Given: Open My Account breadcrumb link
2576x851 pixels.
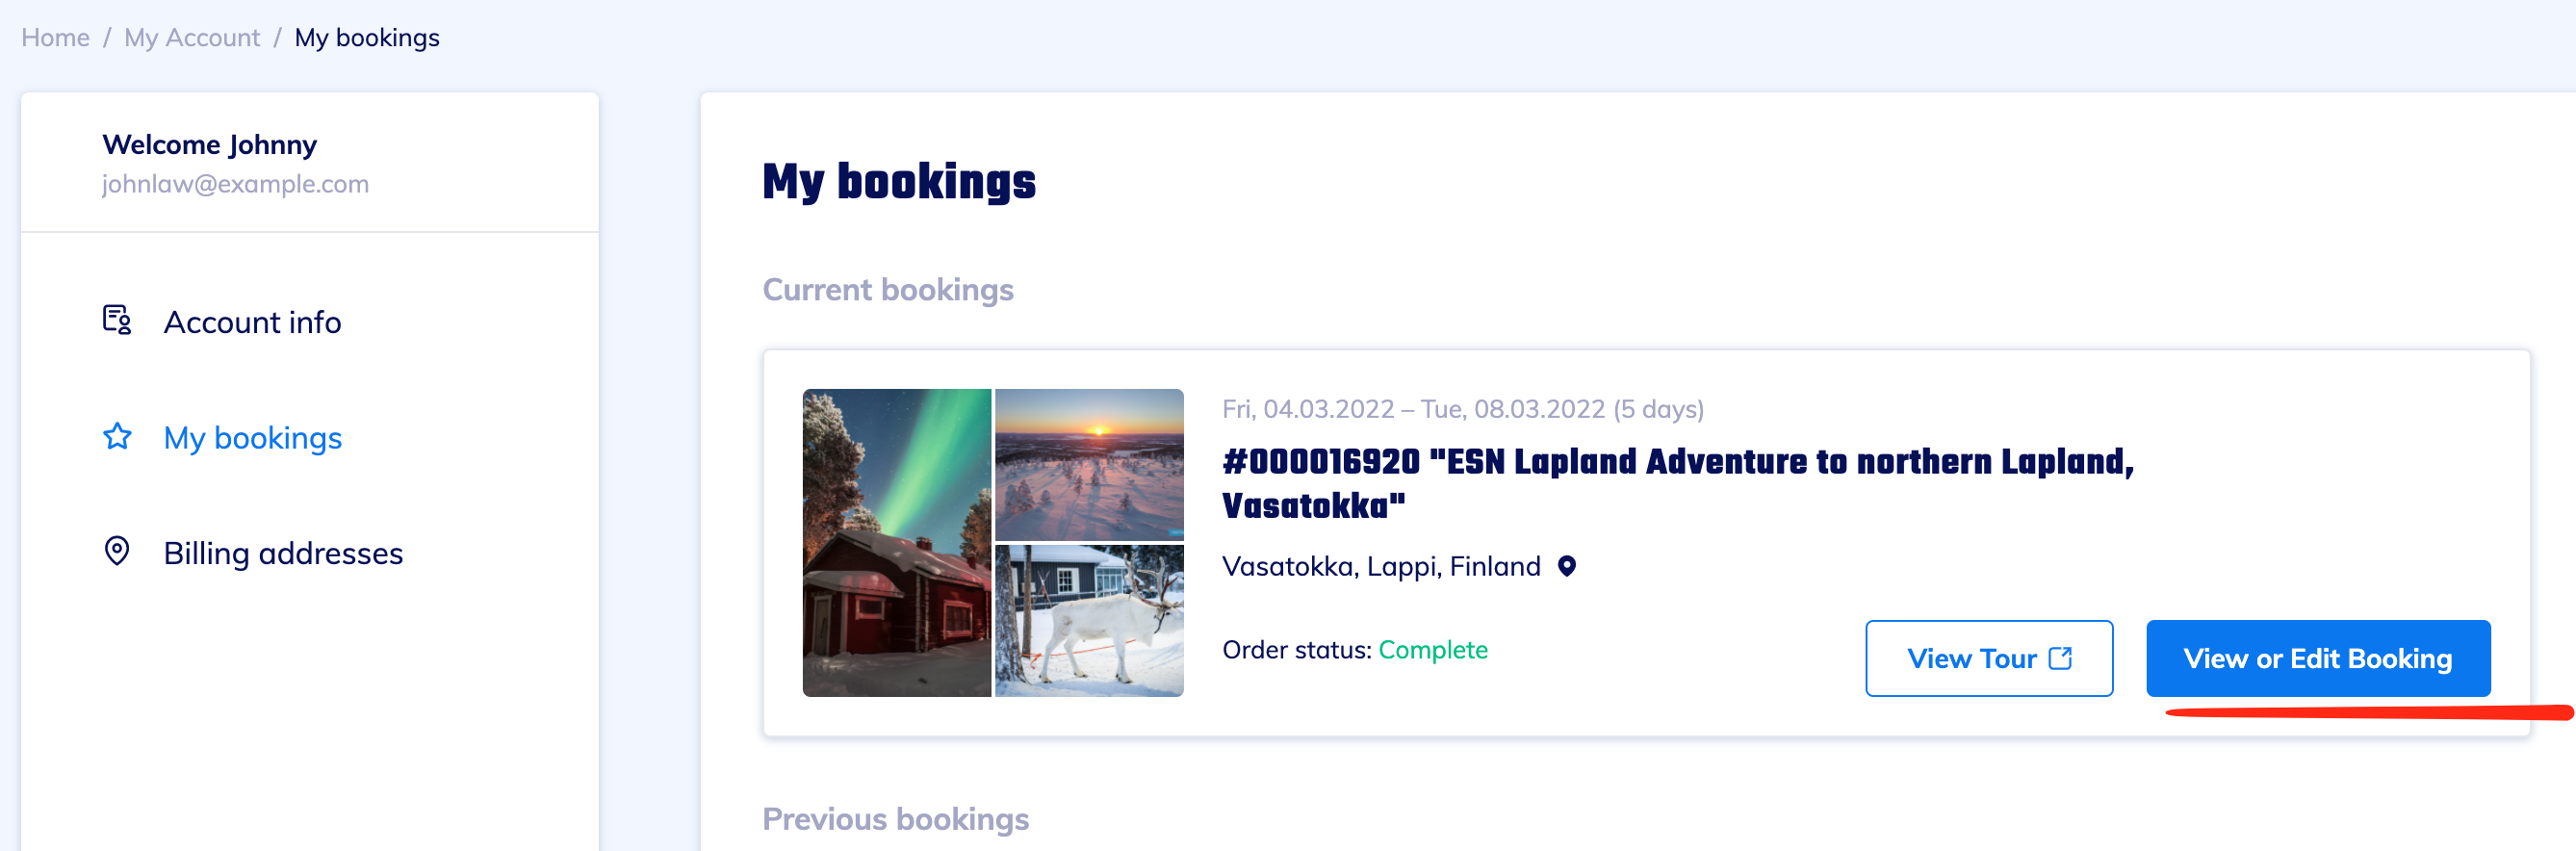Looking at the screenshot, I should coord(192,38).
